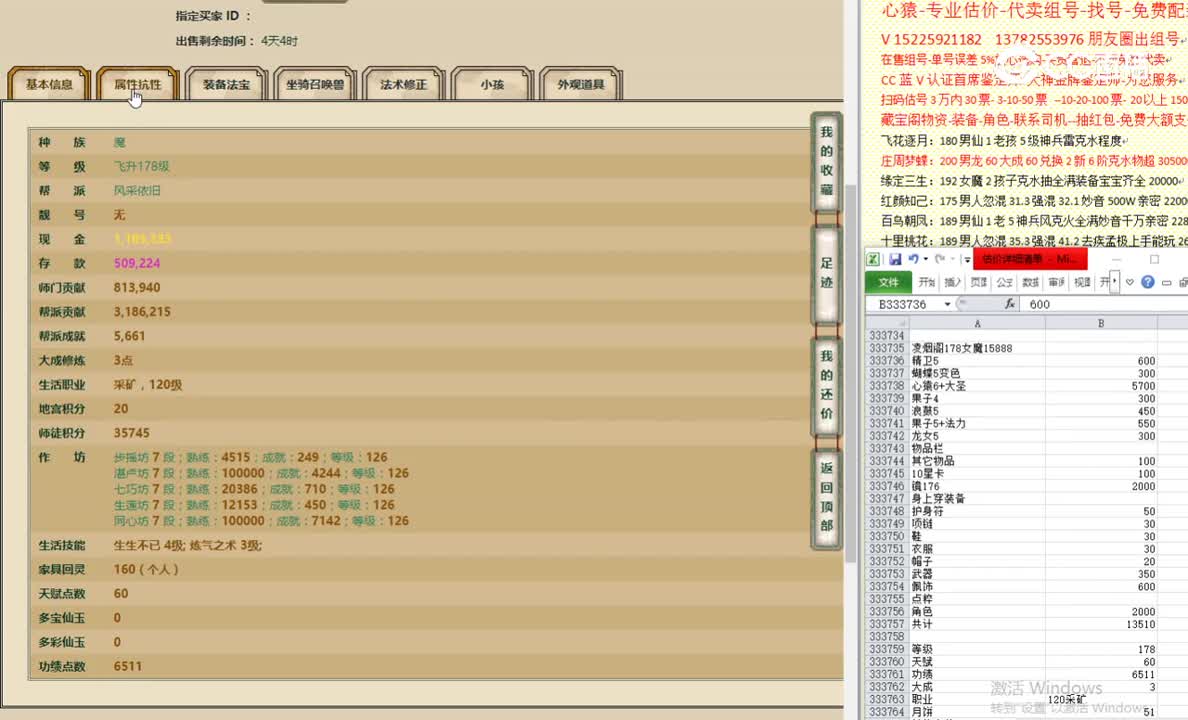The height and width of the screenshot is (720, 1188).
Task: Click the 我的还价 side button
Action: pos(826,385)
